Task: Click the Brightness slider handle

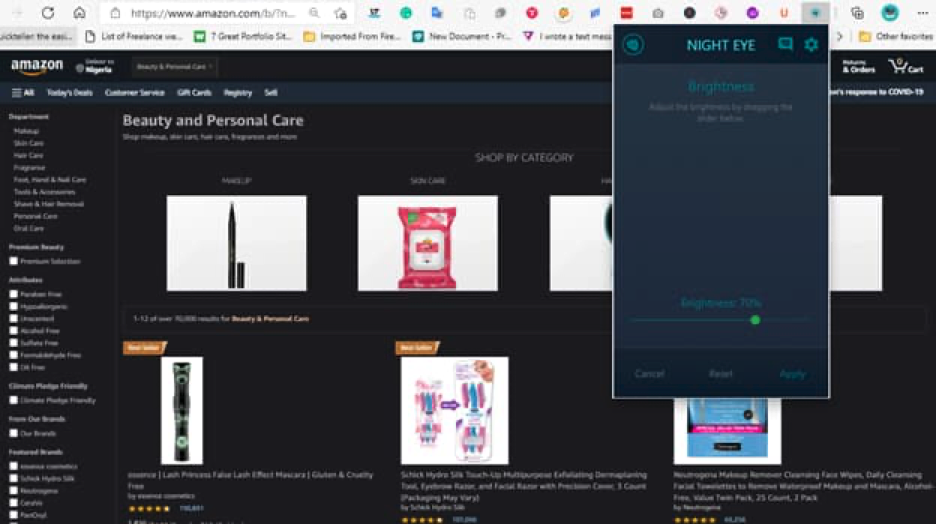Action: [x=755, y=320]
